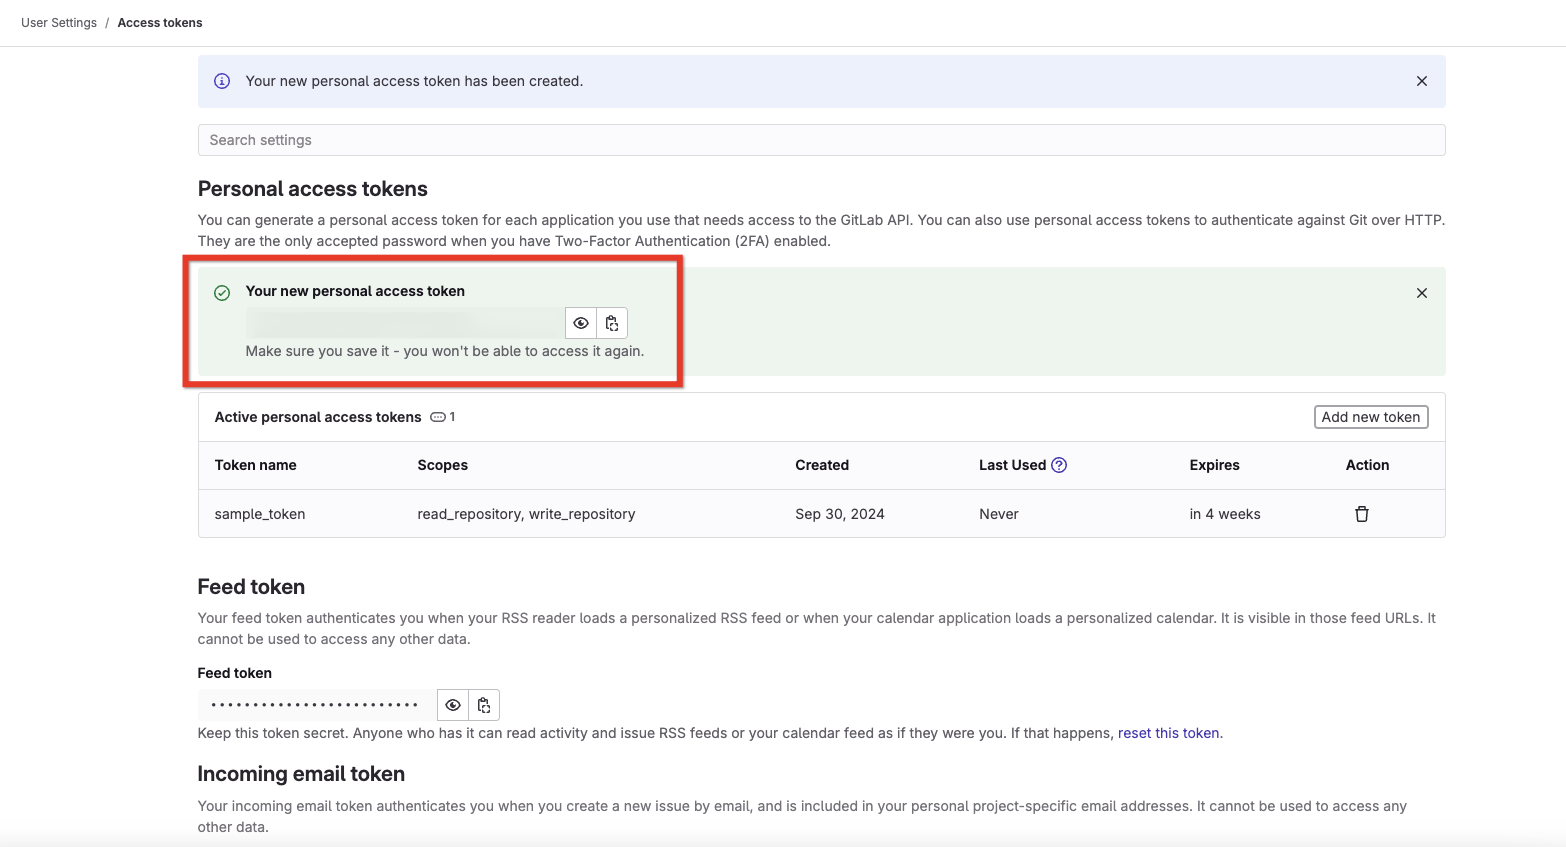This screenshot has width=1566, height=847.
Task: Show the hidden feed token
Action: [453, 705]
